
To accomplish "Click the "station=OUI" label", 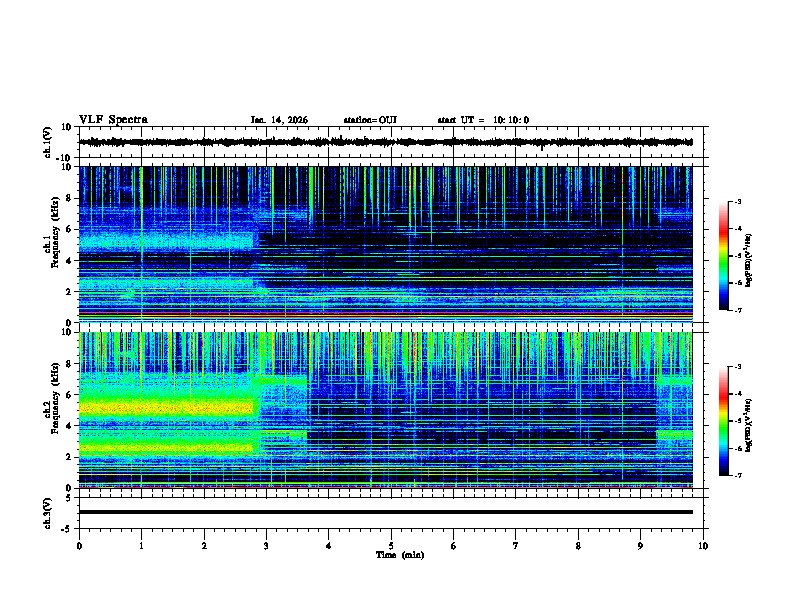I will 370,120.
